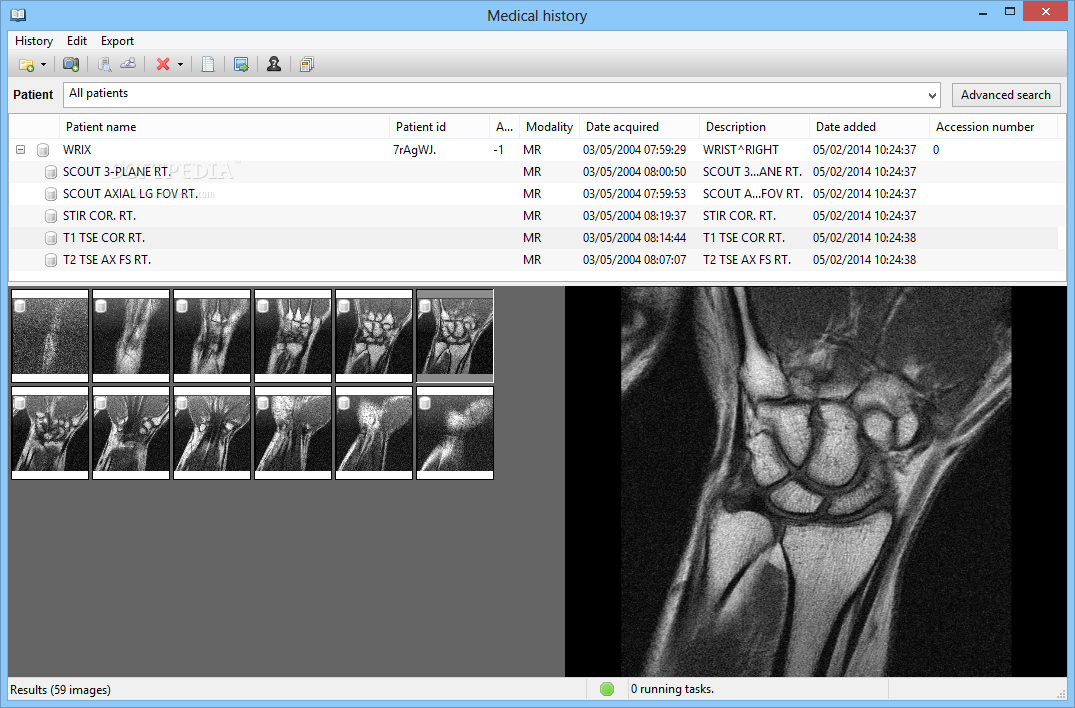Screen dimensions: 1075x708
Task: Click the anonymize patient icon
Action: [274, 64]
